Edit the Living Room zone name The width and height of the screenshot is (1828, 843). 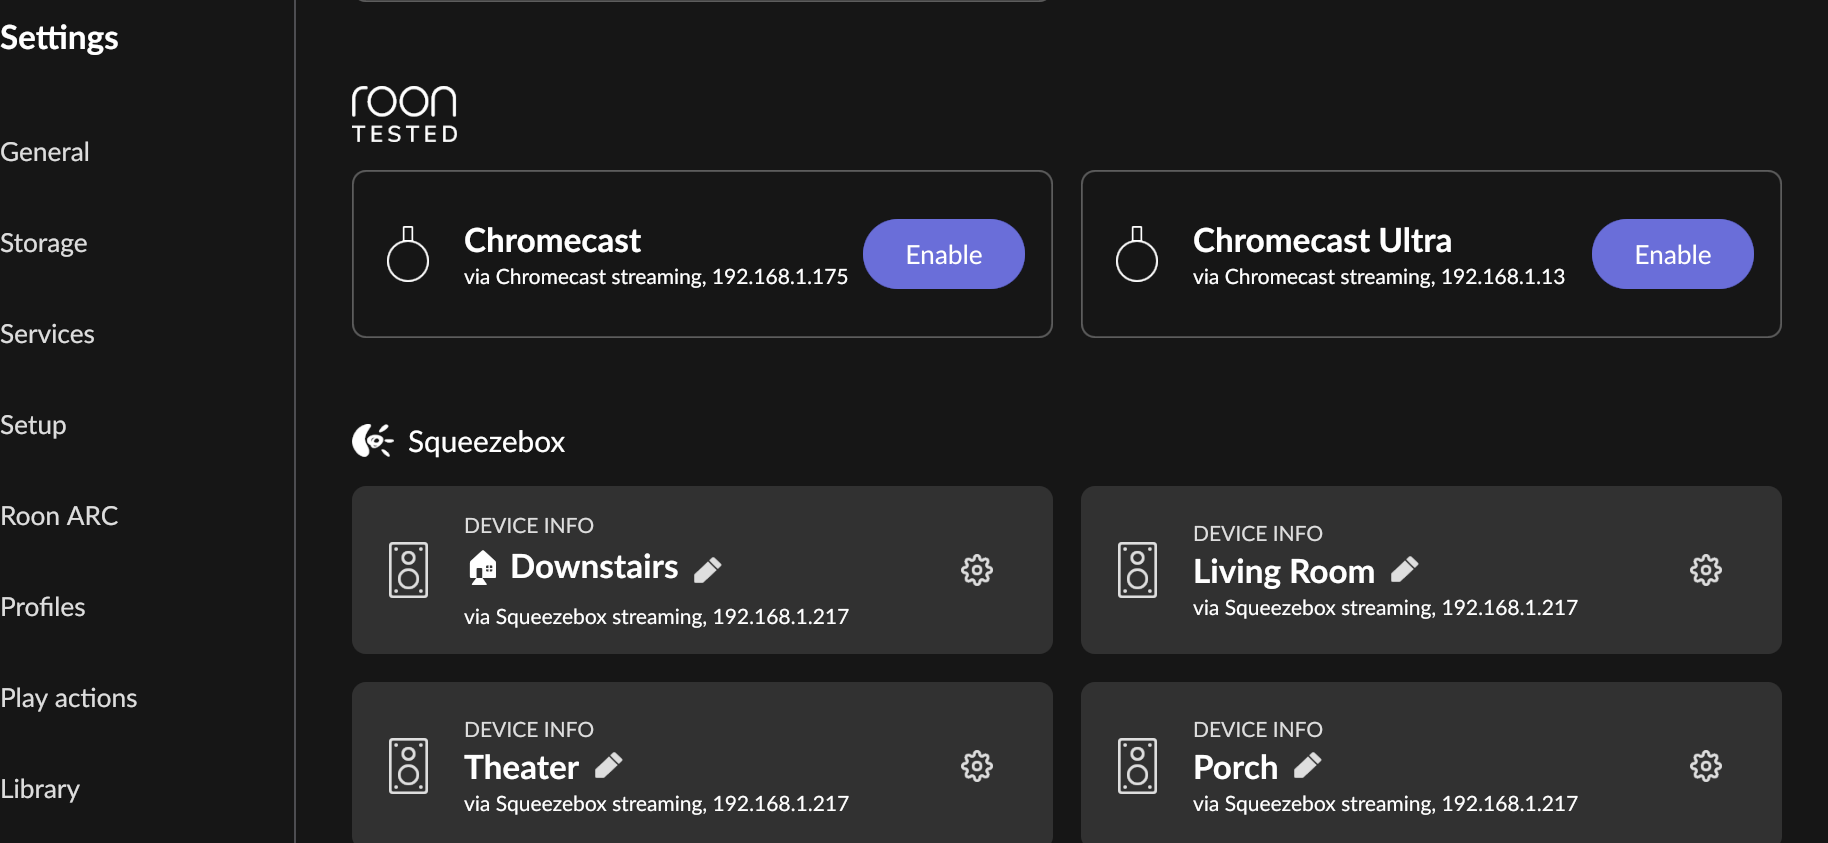pos(1404,569)
